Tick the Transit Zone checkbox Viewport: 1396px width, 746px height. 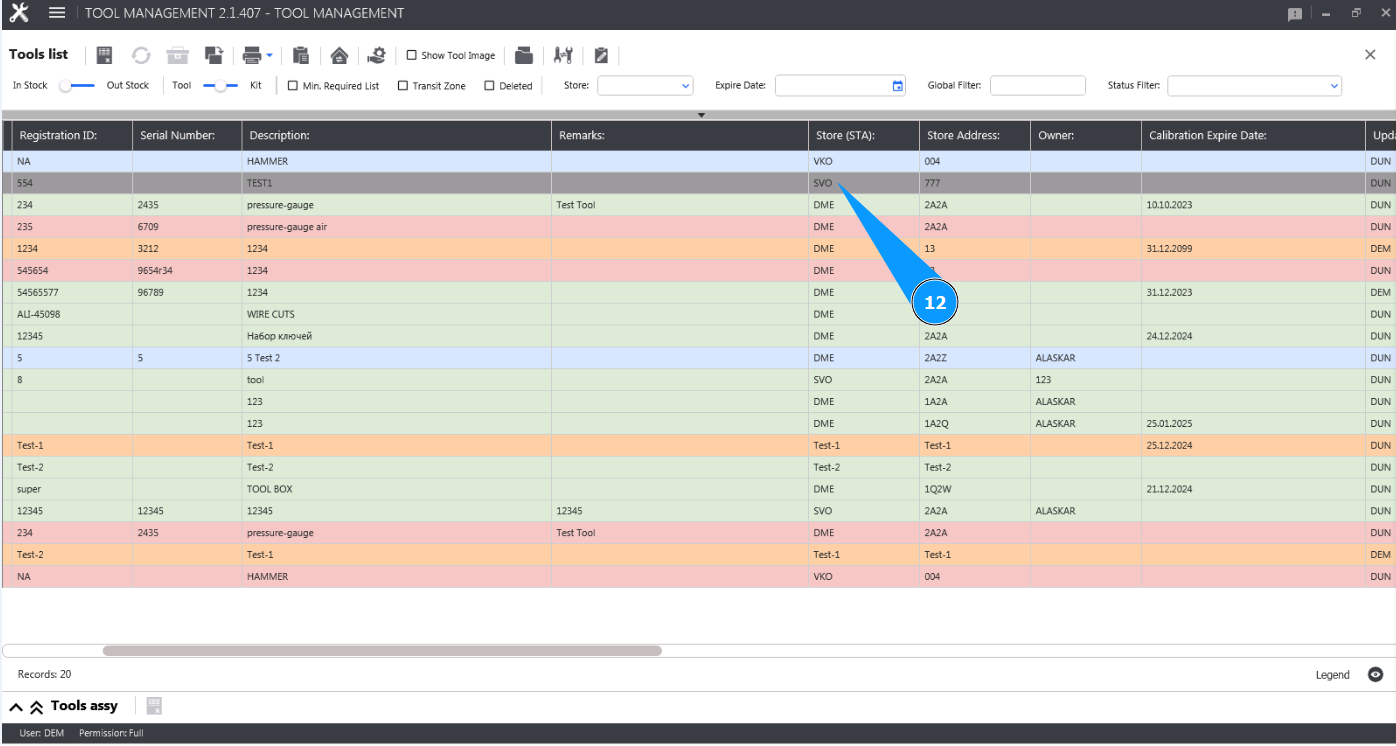pyautogui.click(x=403, y=86)
